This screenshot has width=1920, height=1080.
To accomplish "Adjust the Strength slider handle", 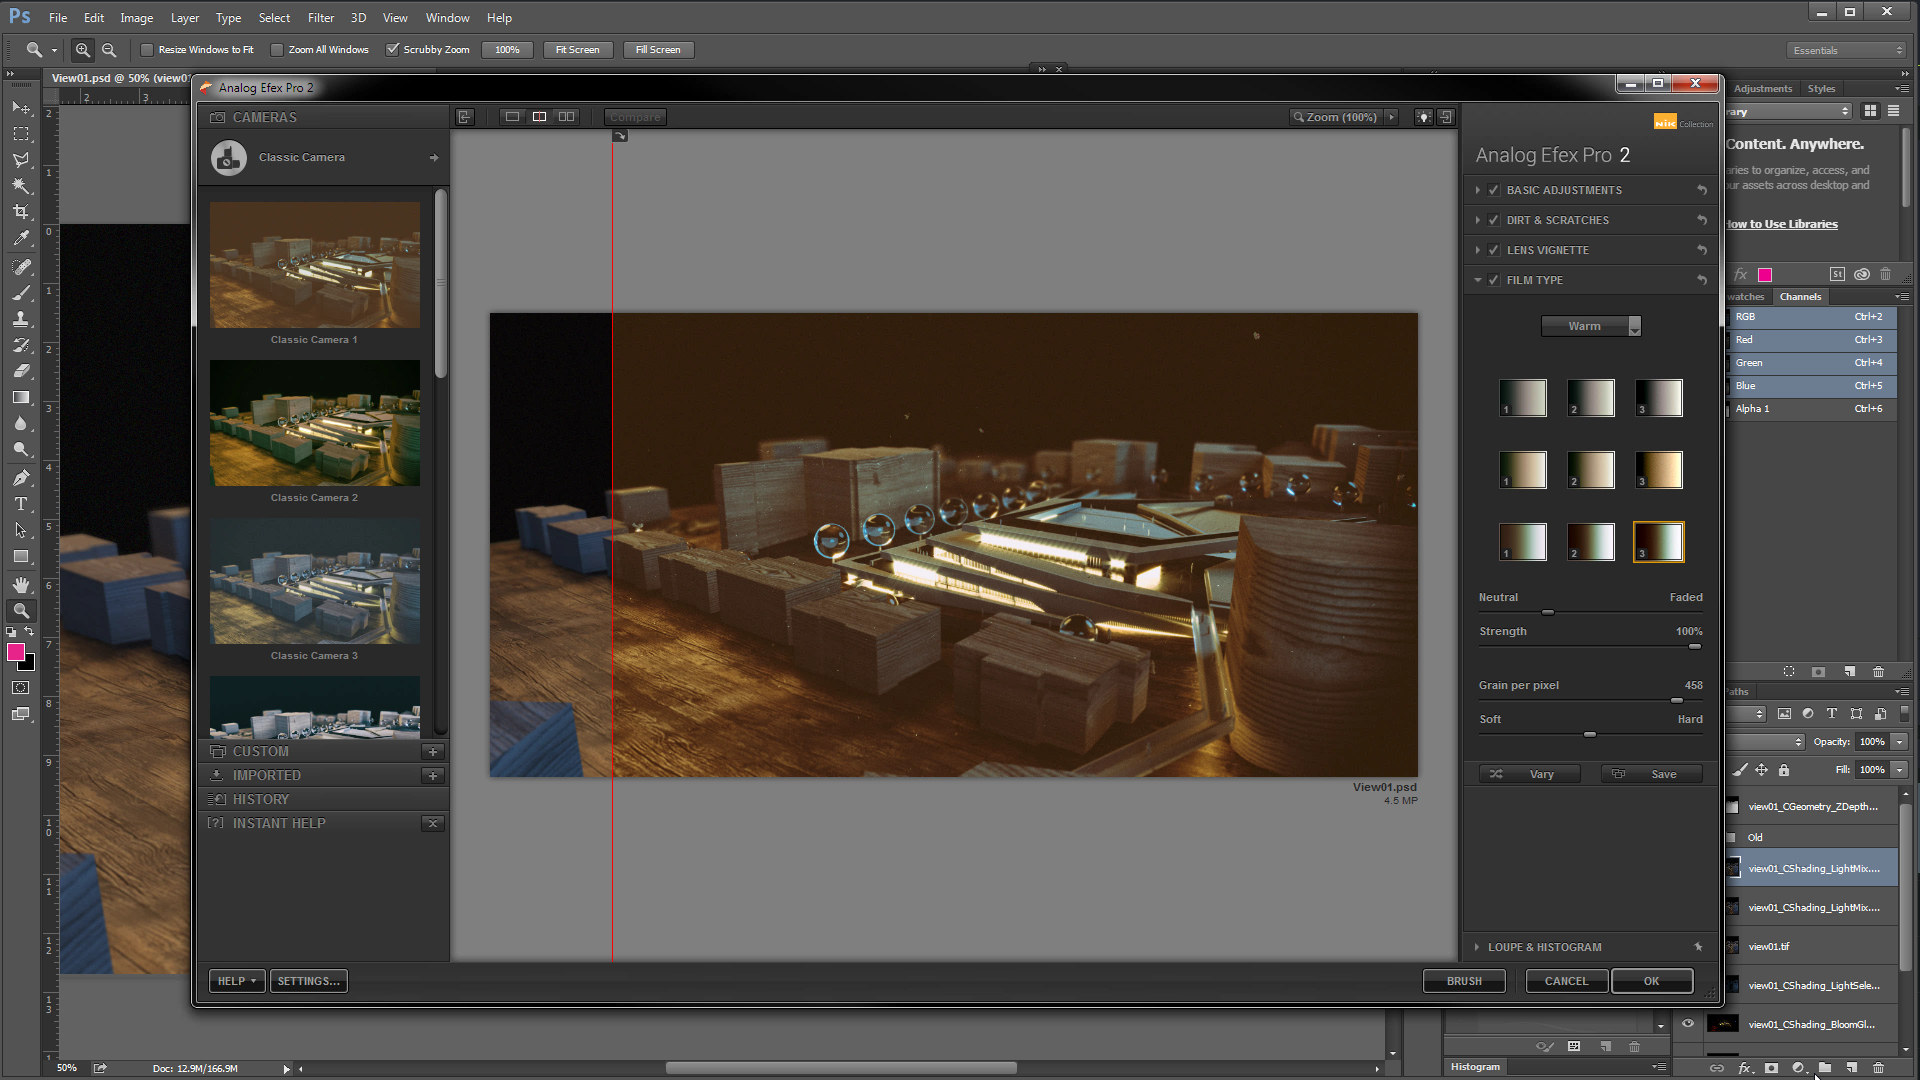I will pos(1695,646).
